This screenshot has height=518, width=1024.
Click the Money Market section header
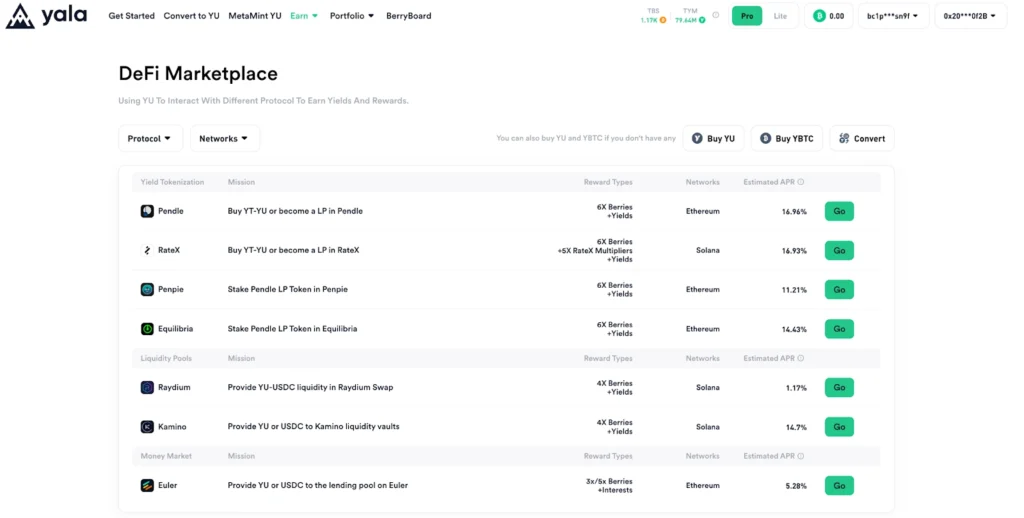tap(166, 456)
